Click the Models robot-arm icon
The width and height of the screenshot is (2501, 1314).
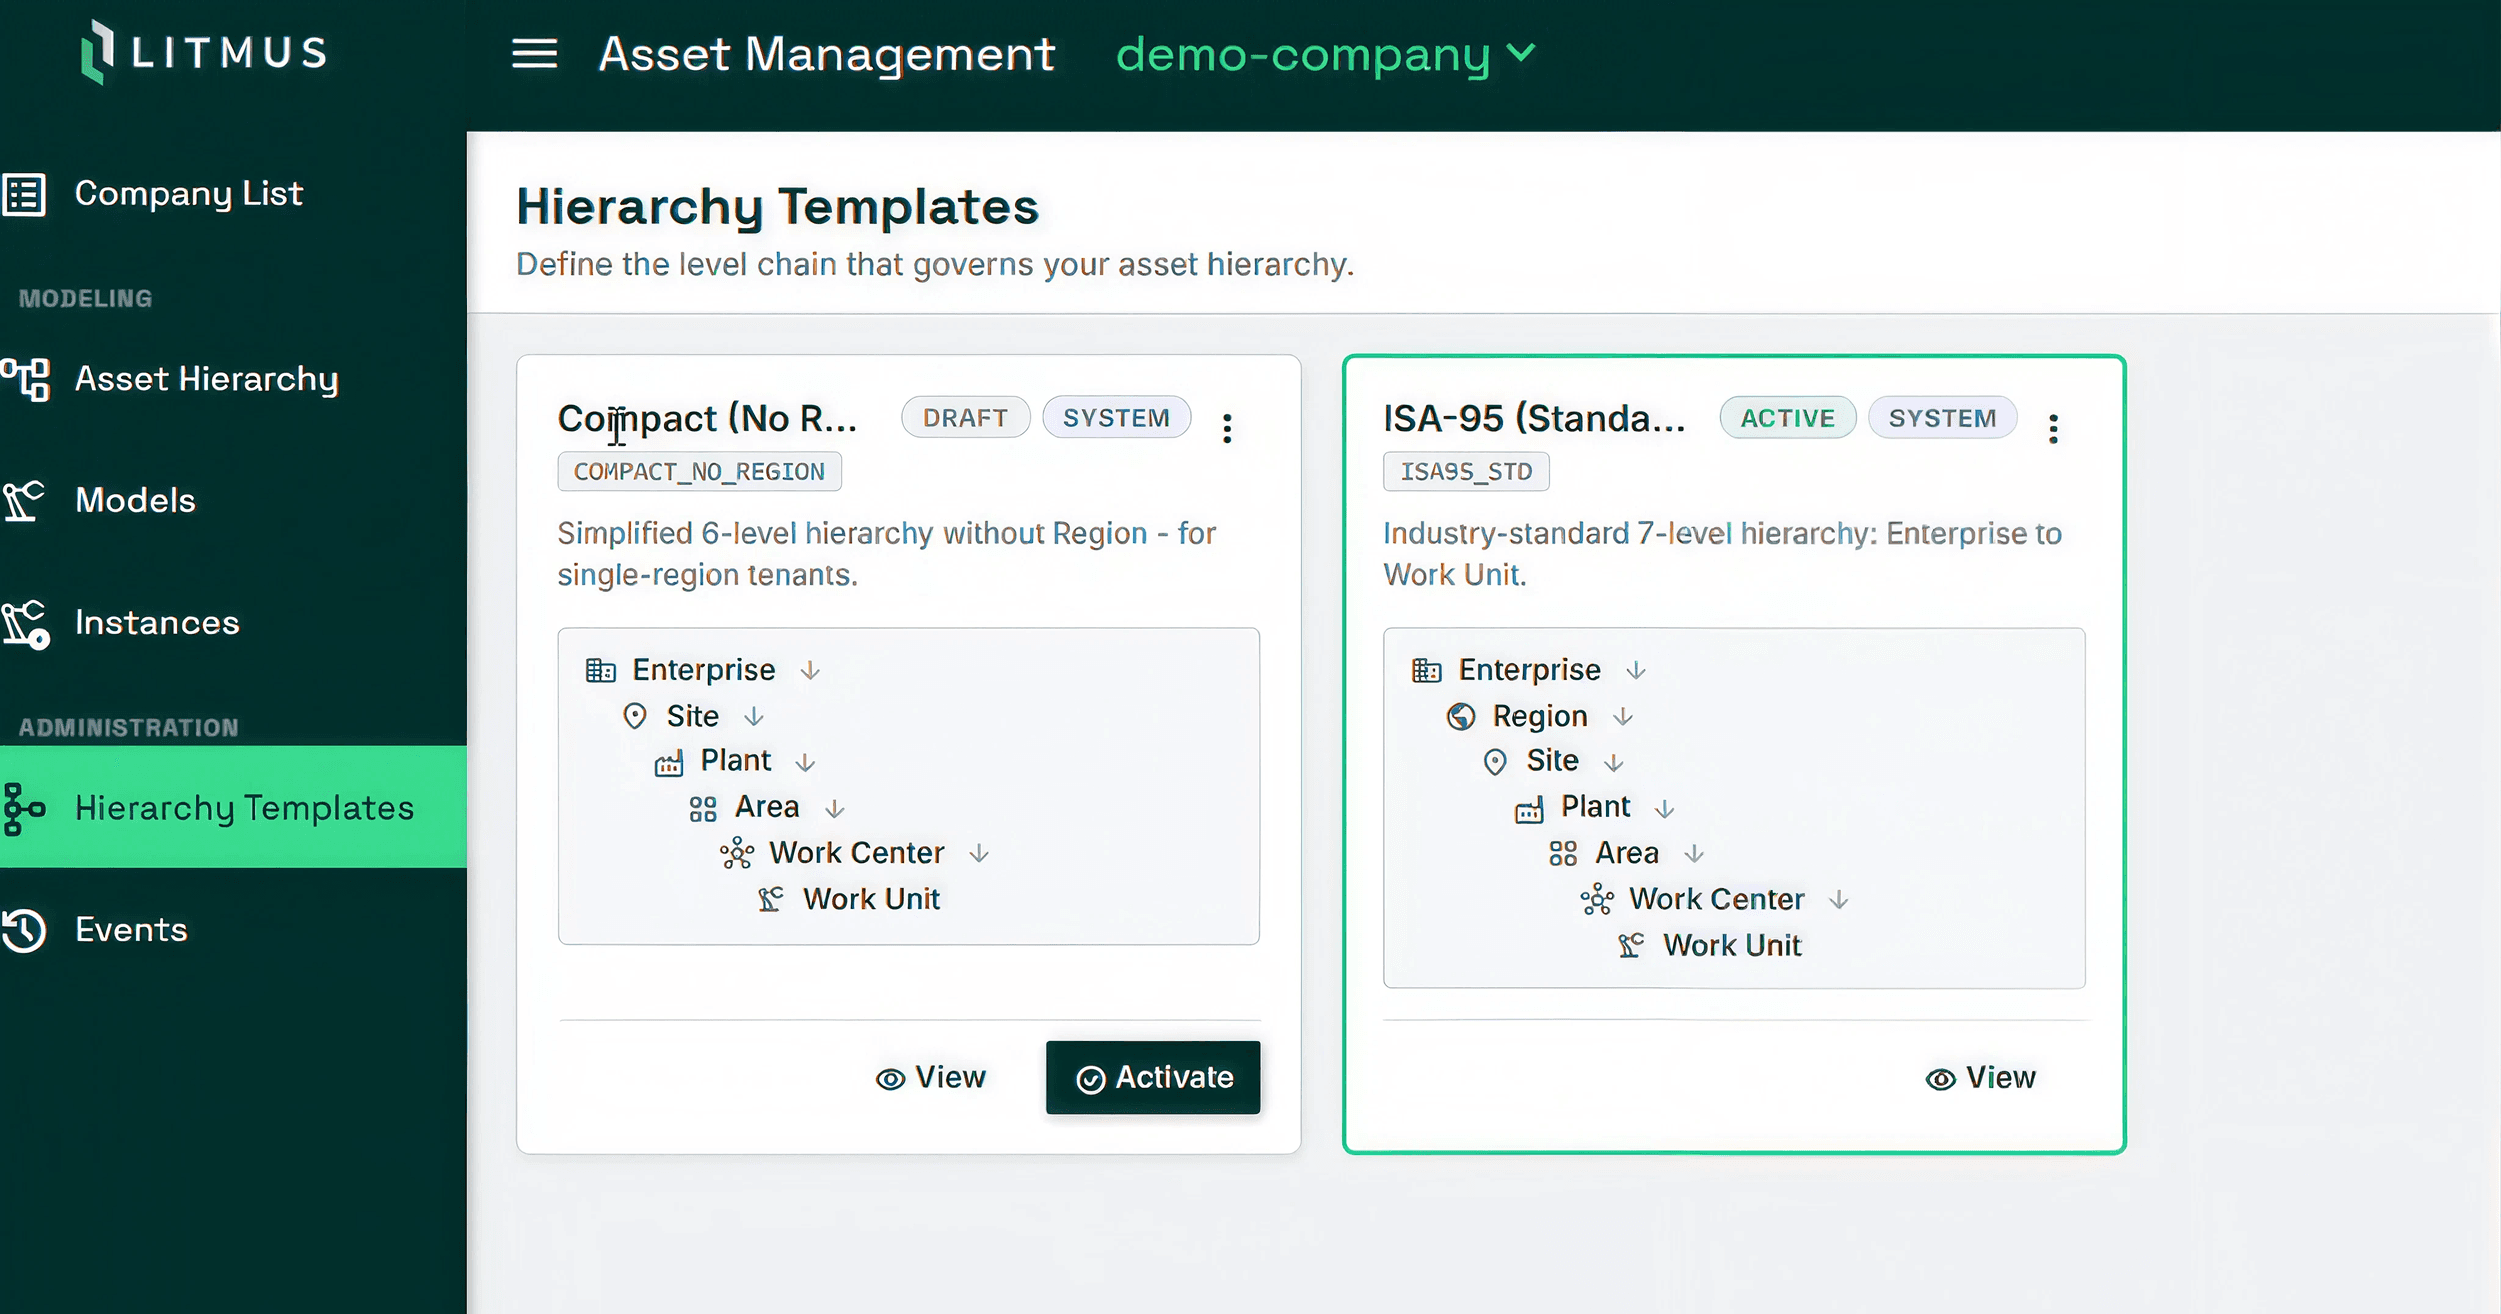click(x=24, y=501)
